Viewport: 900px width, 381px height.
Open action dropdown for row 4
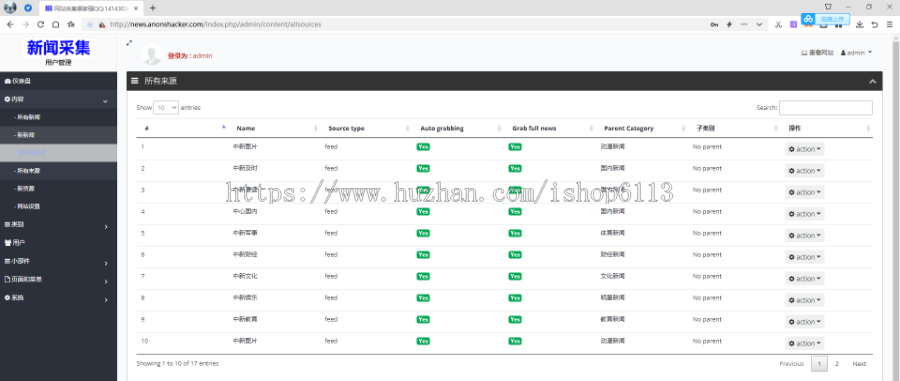(x=805, y=214)
